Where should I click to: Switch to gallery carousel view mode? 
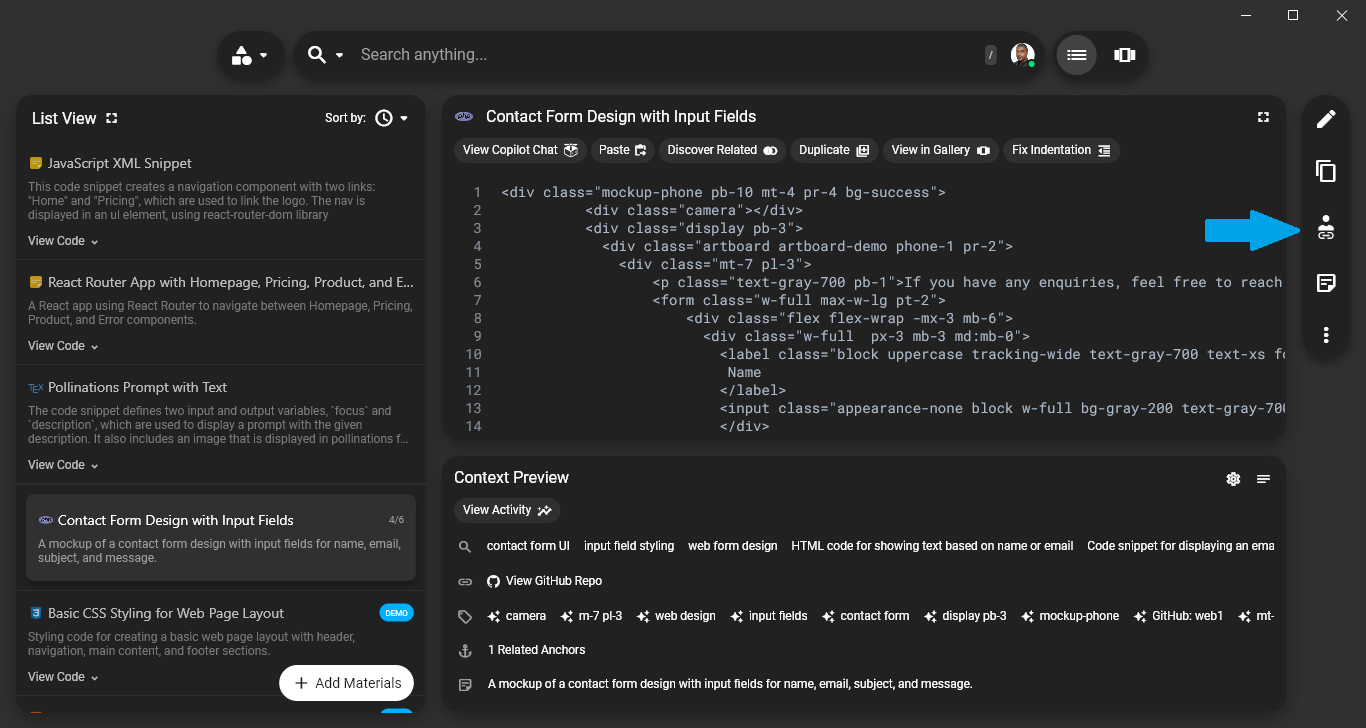coord(1124,55)
